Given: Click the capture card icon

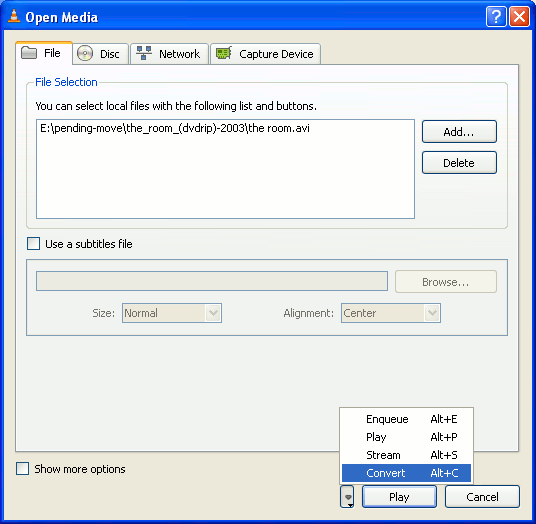Looking at the screenshot, I should 224,53.
